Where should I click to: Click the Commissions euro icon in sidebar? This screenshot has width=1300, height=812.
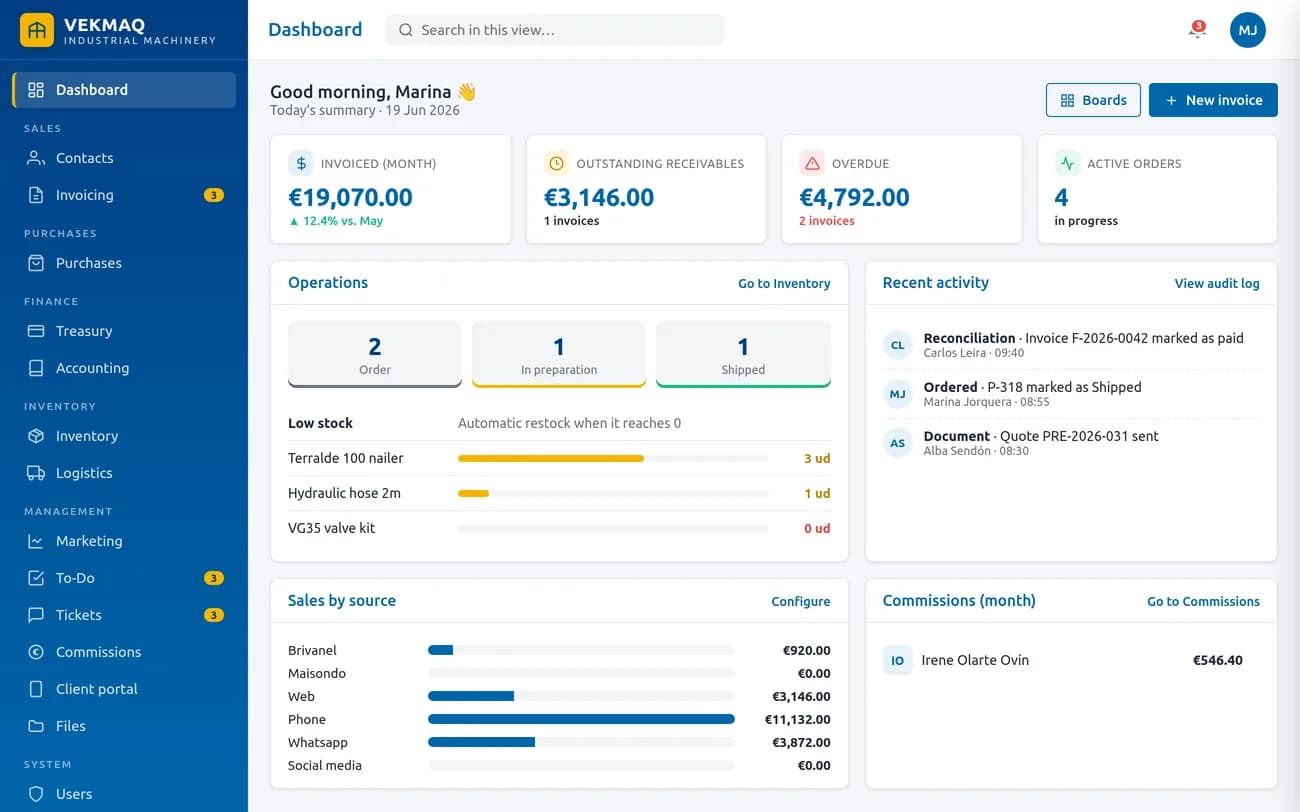pyautogui.click(x=36, y=652)
